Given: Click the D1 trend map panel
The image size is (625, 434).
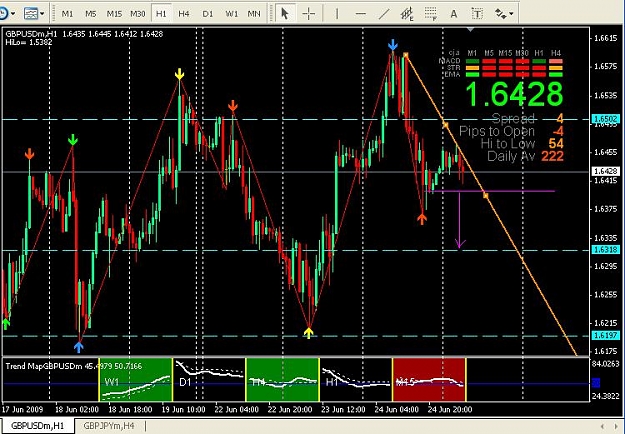Looking at the screenshot, I should coord(209,379).
